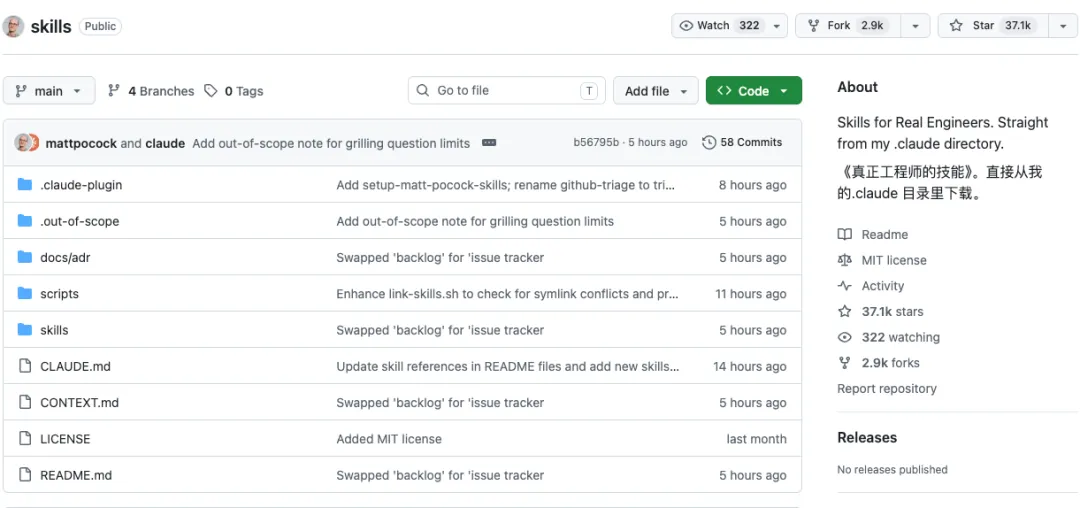The height and width of the screenshot is (508, 1080).
Task: Fork the repository
Action: [x=847, y=26]
